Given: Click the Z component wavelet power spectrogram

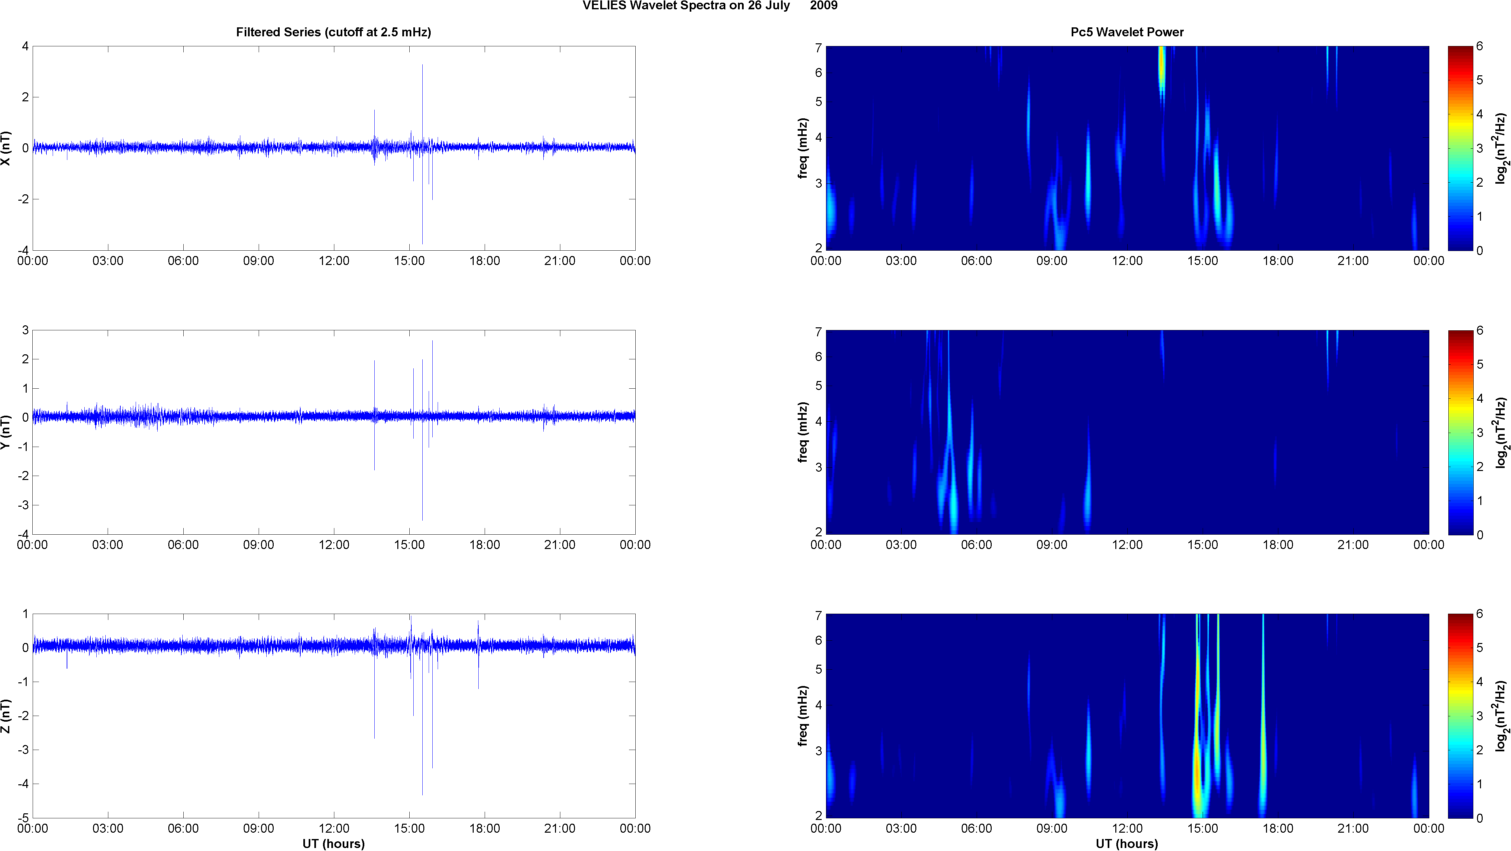Looking at the screenshot, I should pyautogui.click(x=1127, y=716).
